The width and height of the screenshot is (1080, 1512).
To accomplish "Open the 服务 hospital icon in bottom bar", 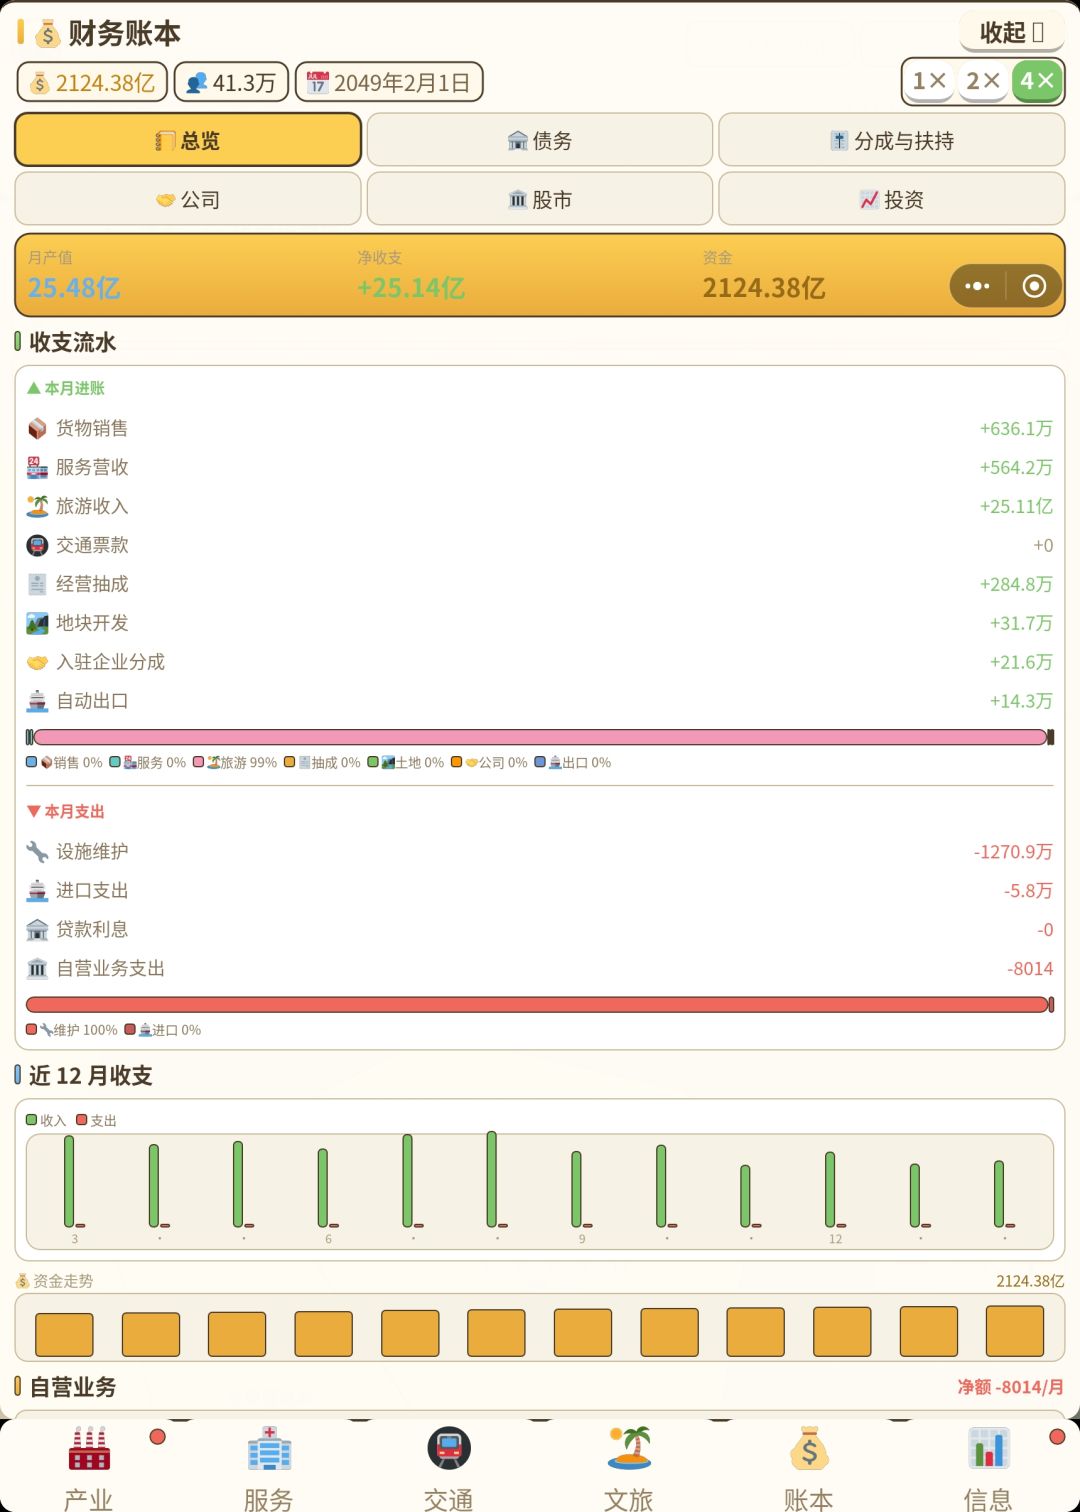I will 269,1448.
